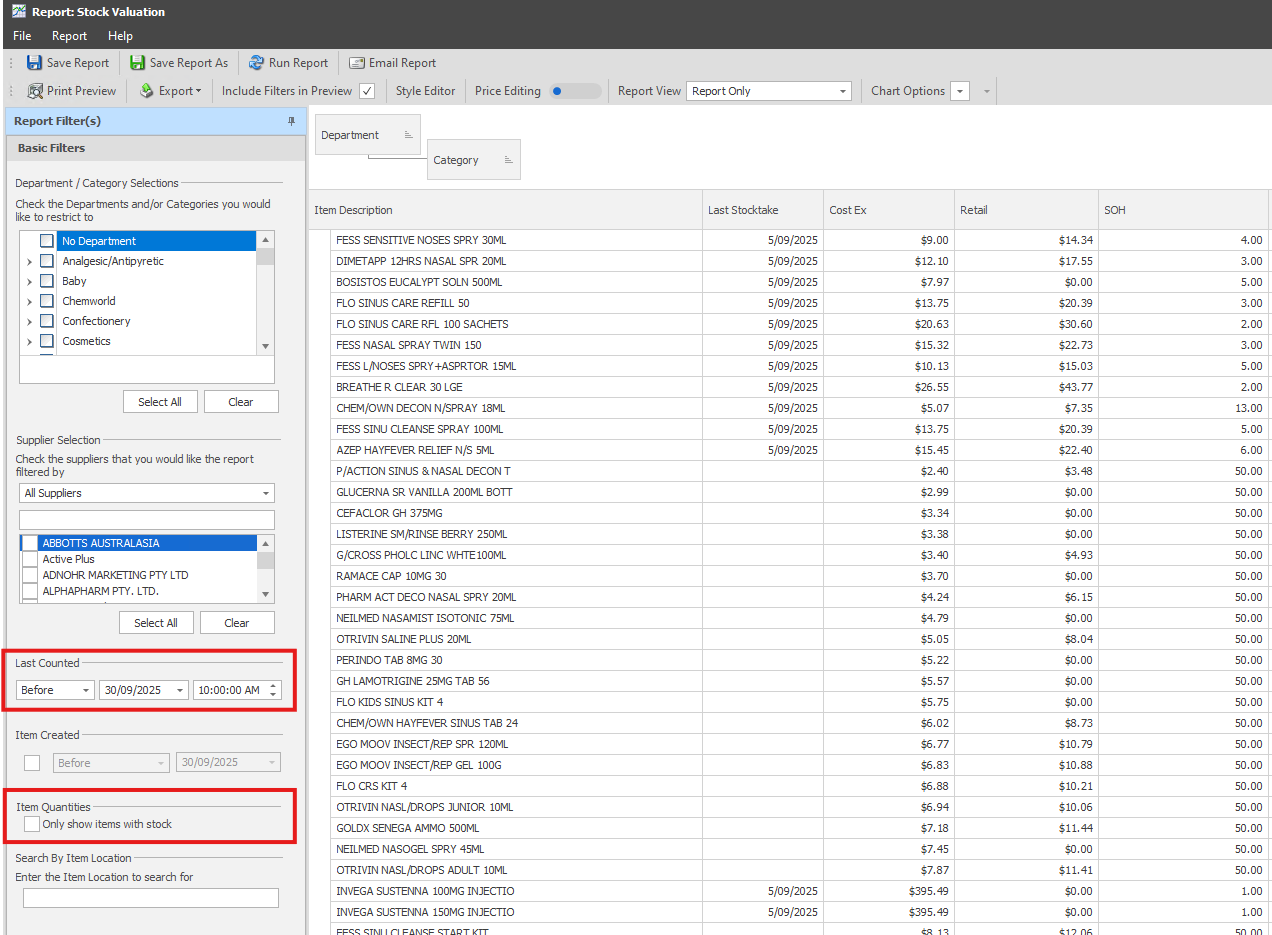This screenshot has height=935, width=1272.
Task: Click the Run Report refresh icon
Action: 257,63
